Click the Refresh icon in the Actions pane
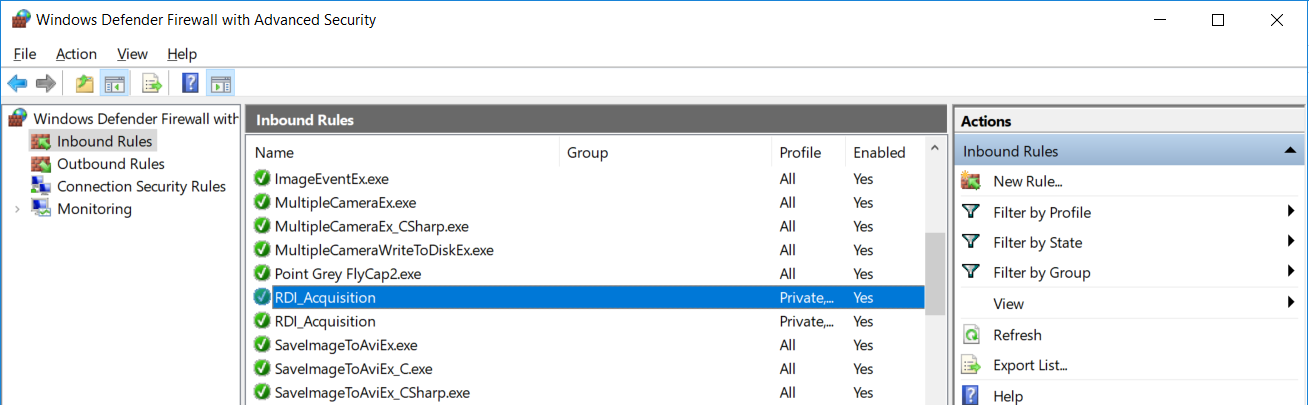 (970, 335)
